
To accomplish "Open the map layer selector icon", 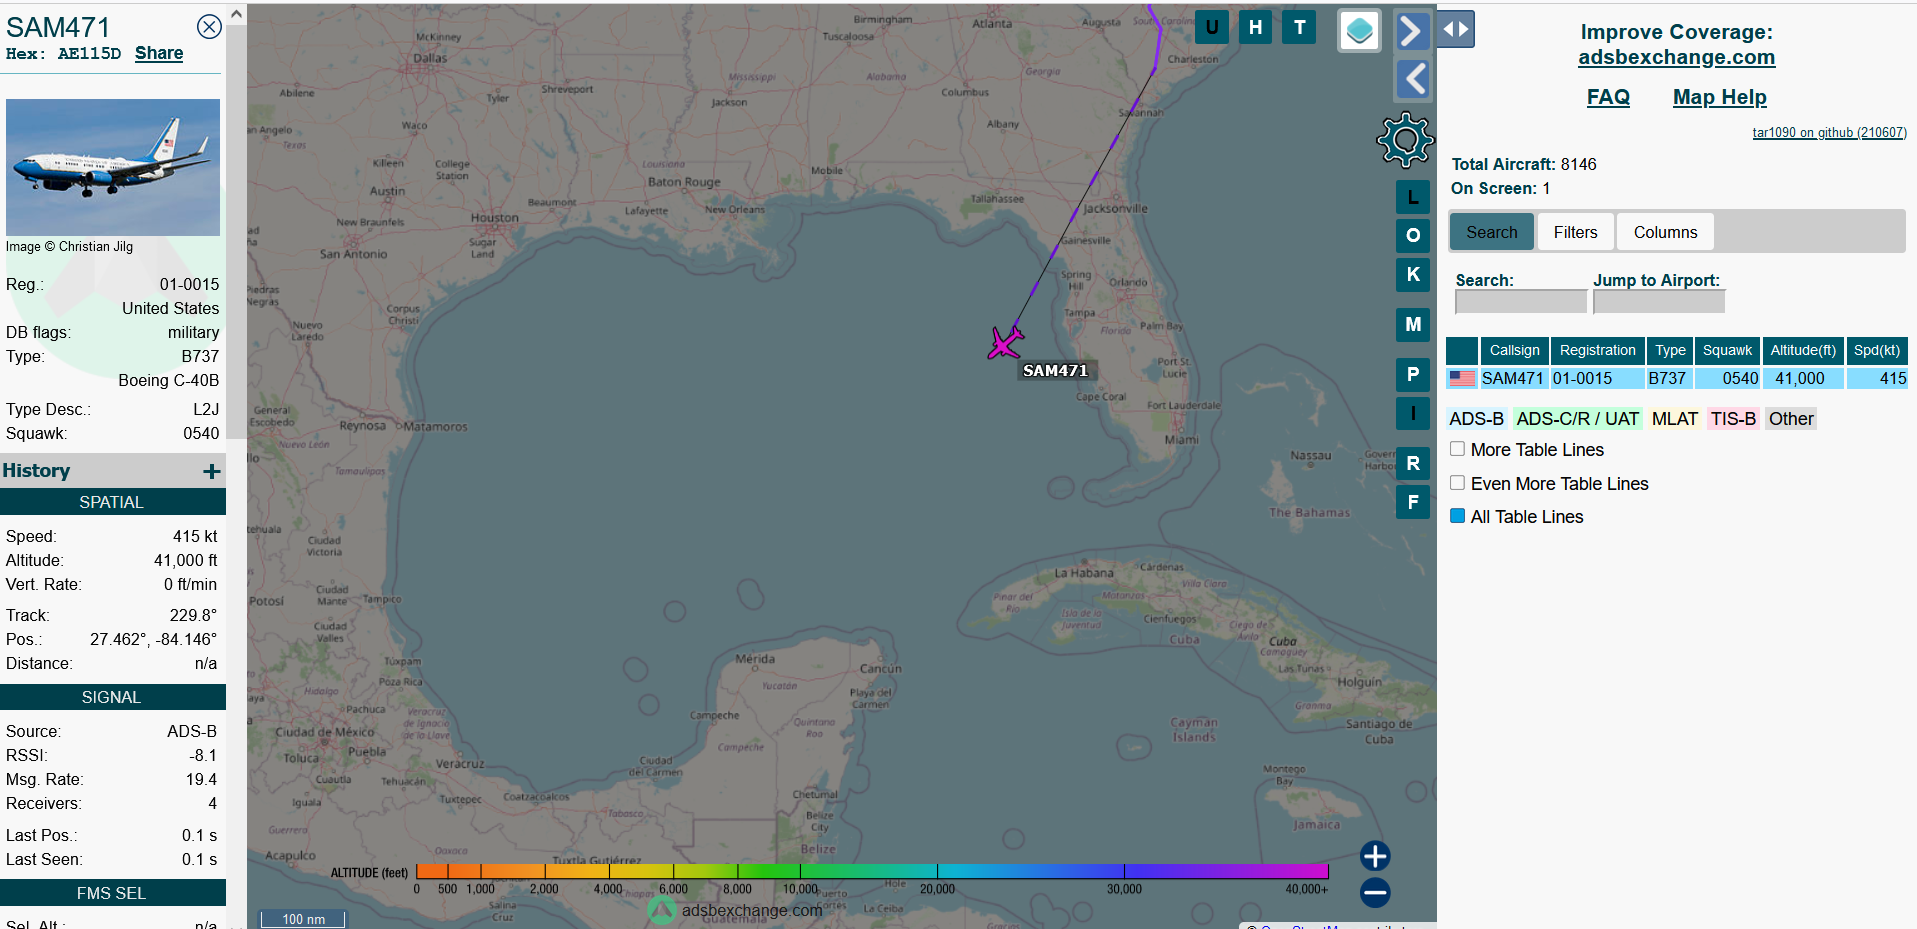I will pos(1359,31).
